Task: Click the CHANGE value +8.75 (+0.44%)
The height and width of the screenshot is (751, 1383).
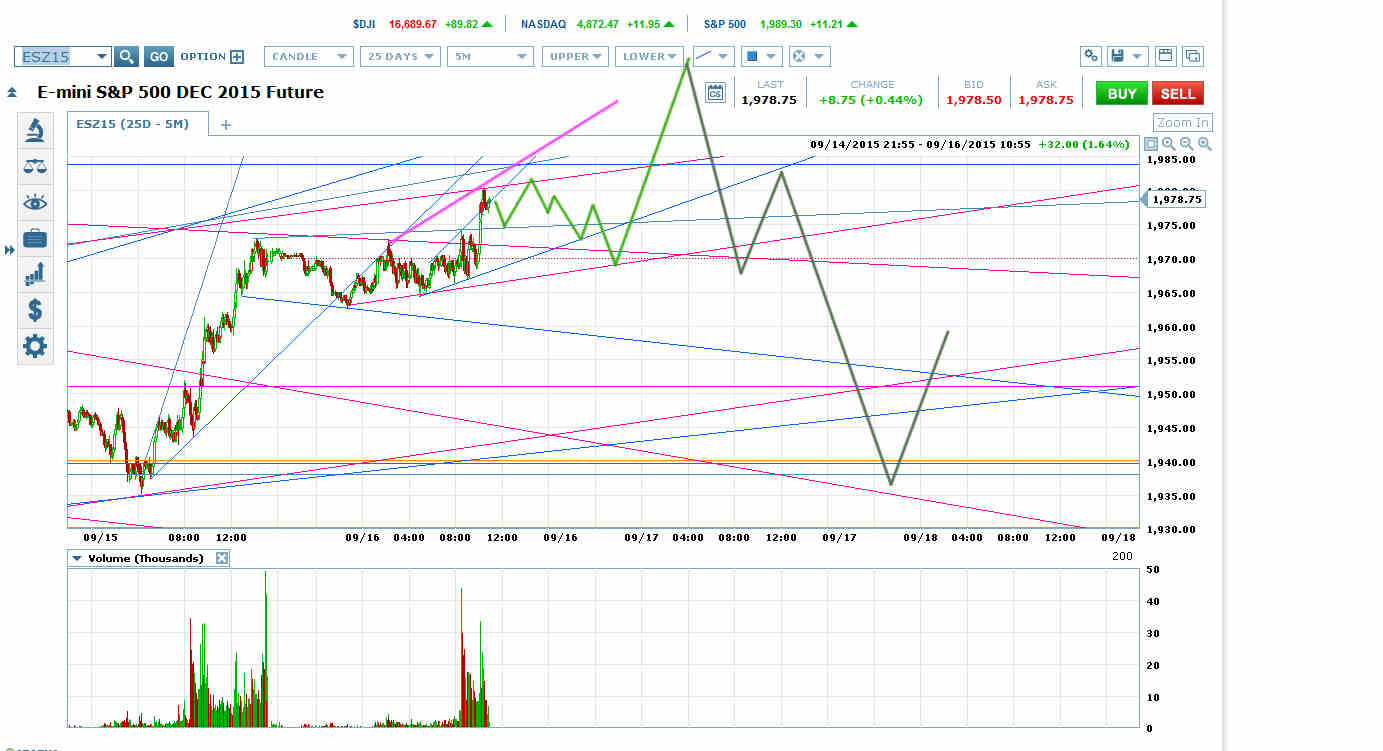Action: point(872,100)
